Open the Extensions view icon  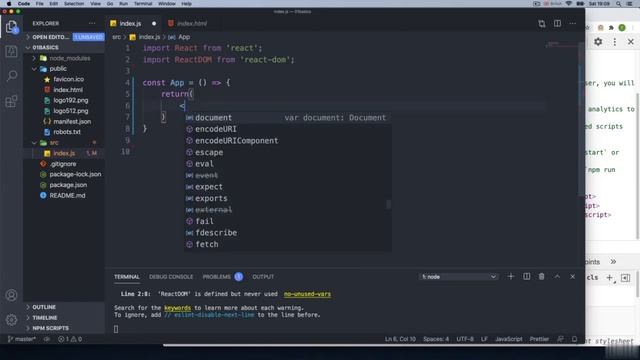pyautogui.click(x=11, y=101)
